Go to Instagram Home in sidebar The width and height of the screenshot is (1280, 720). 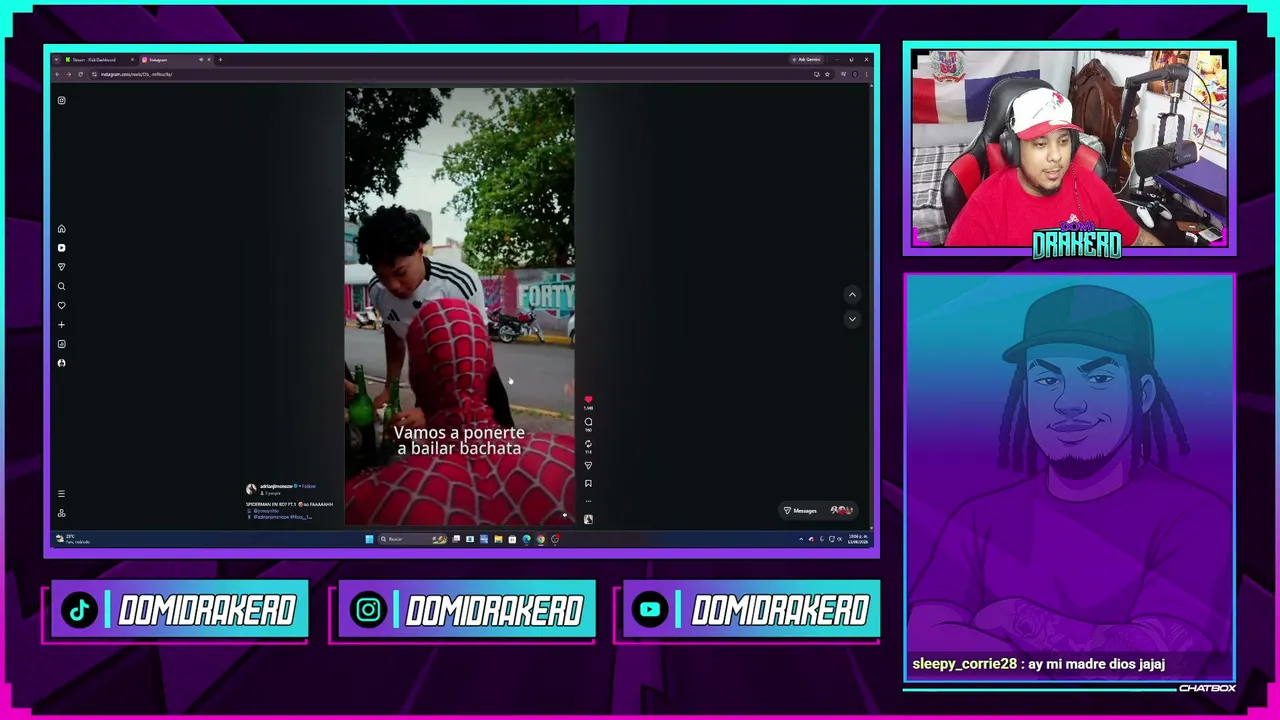tap(61, 229)
